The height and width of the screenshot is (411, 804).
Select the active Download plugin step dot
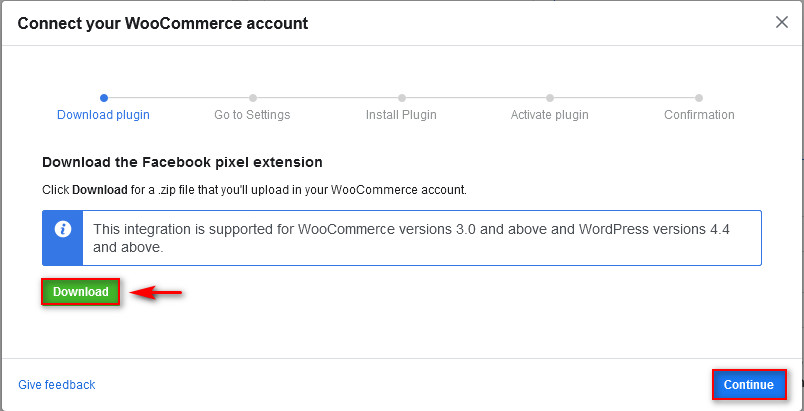(104, 98)
